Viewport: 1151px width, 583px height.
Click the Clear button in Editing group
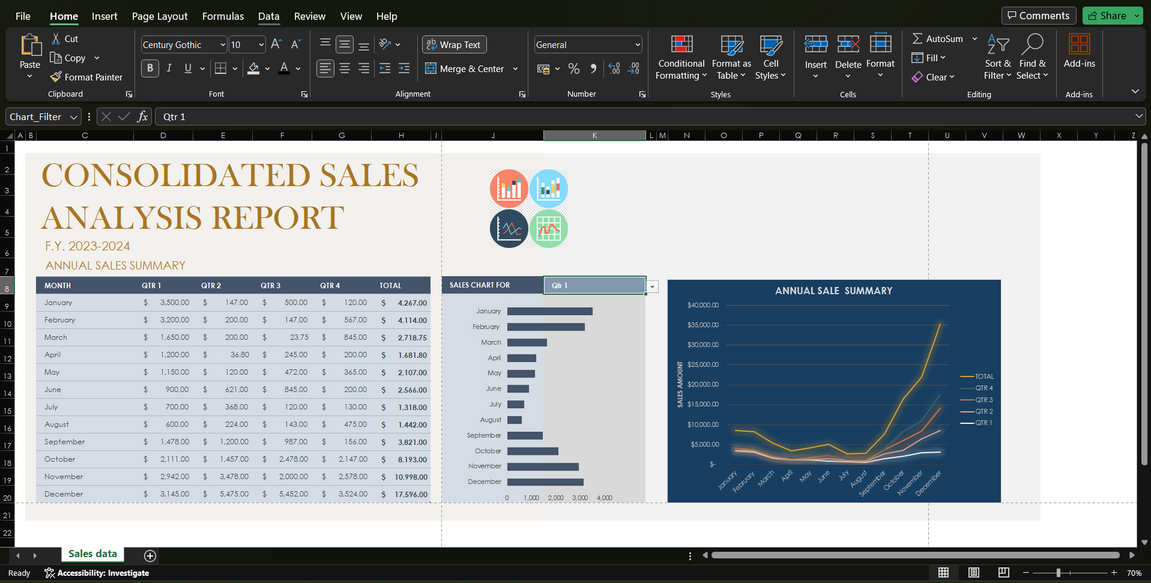(x=933, y=77)
